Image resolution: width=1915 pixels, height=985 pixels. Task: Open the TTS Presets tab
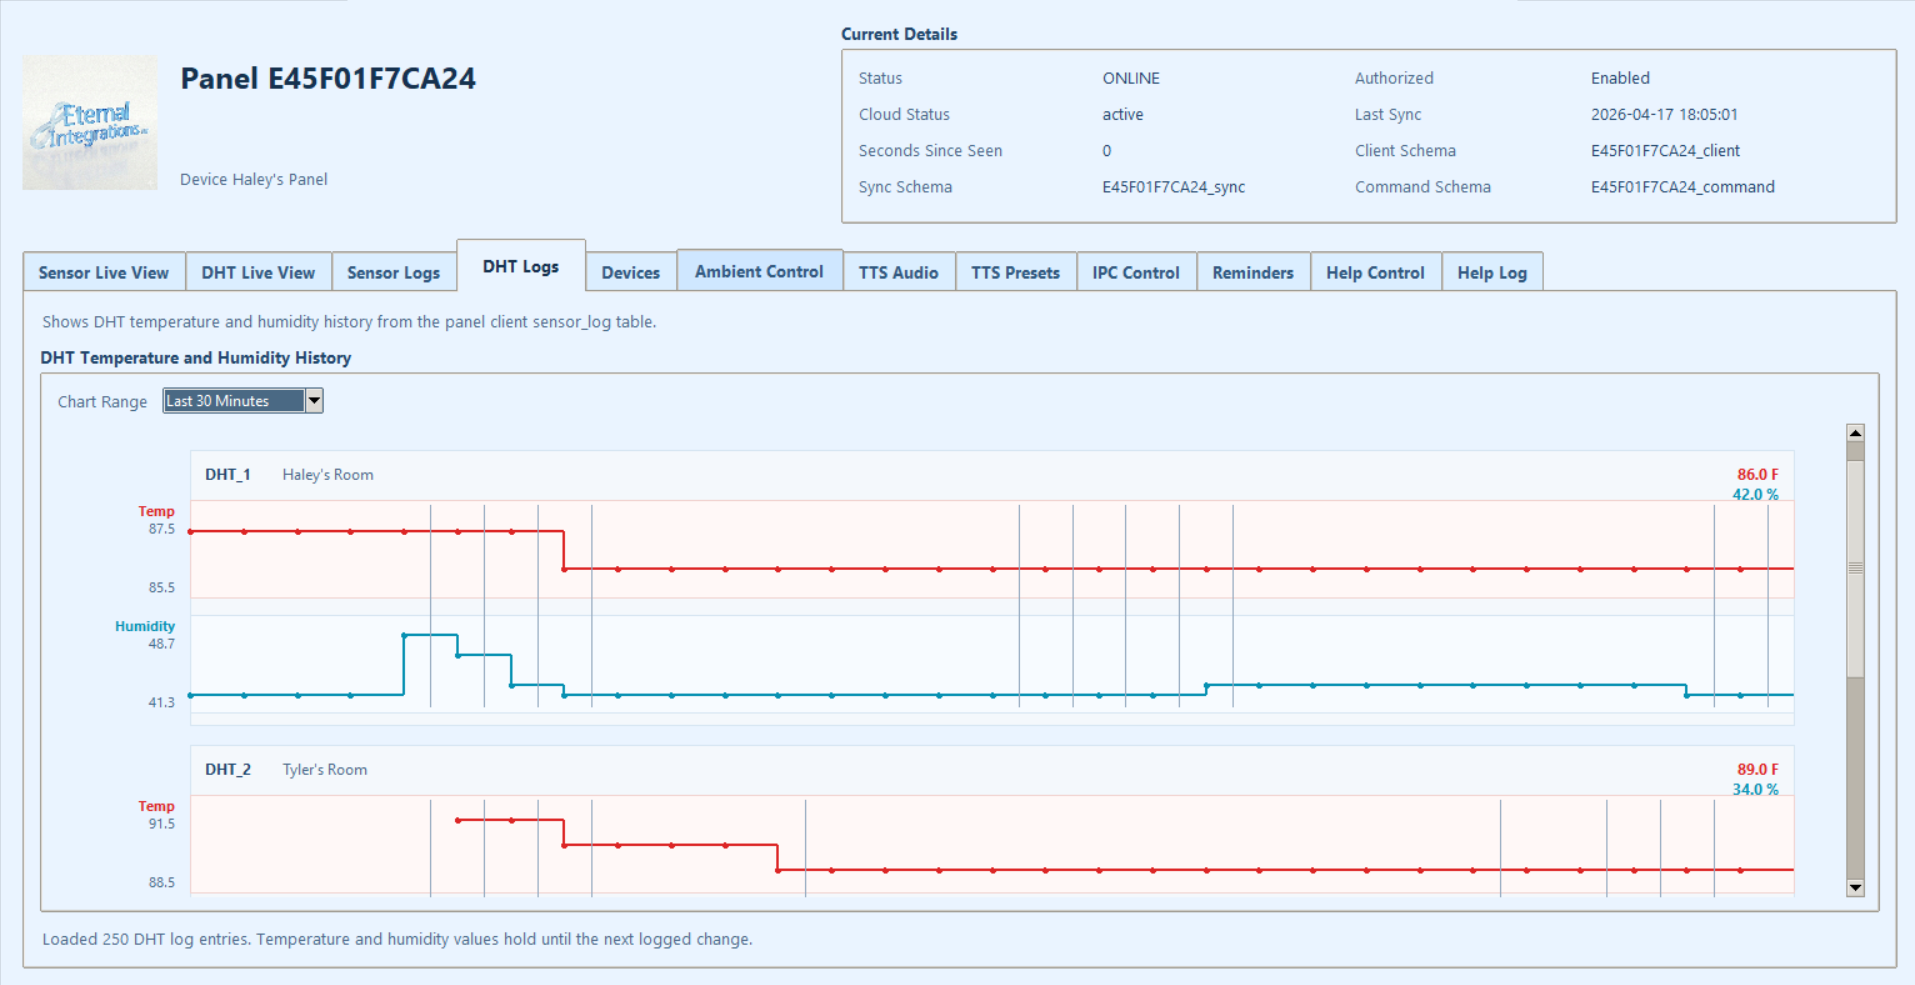coord(1016,272)
